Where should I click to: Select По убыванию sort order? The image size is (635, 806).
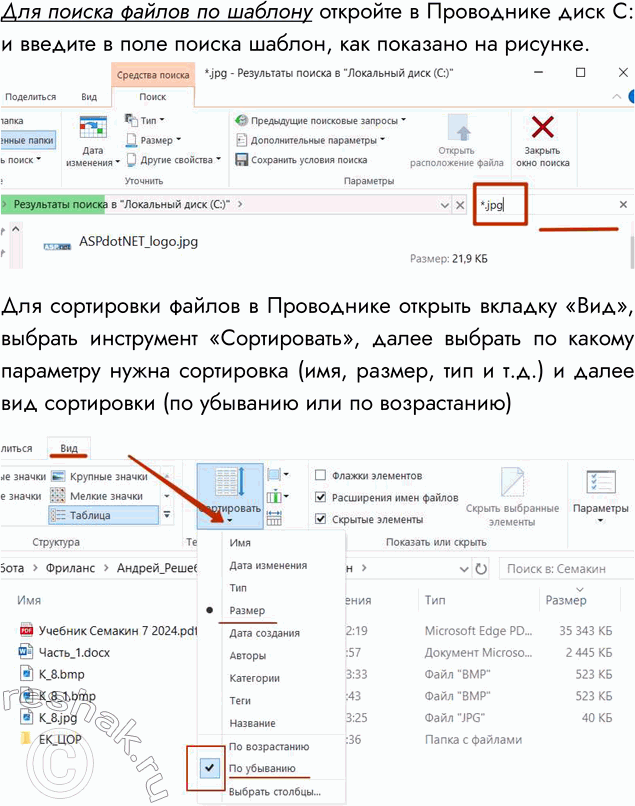(x=262, y=768)
